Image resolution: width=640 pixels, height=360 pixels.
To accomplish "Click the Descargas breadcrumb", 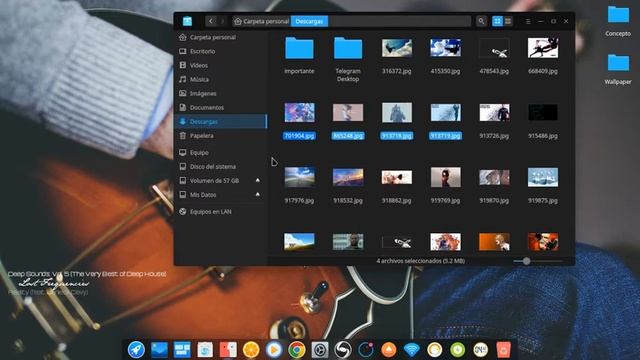I will (x=309, y=21).
